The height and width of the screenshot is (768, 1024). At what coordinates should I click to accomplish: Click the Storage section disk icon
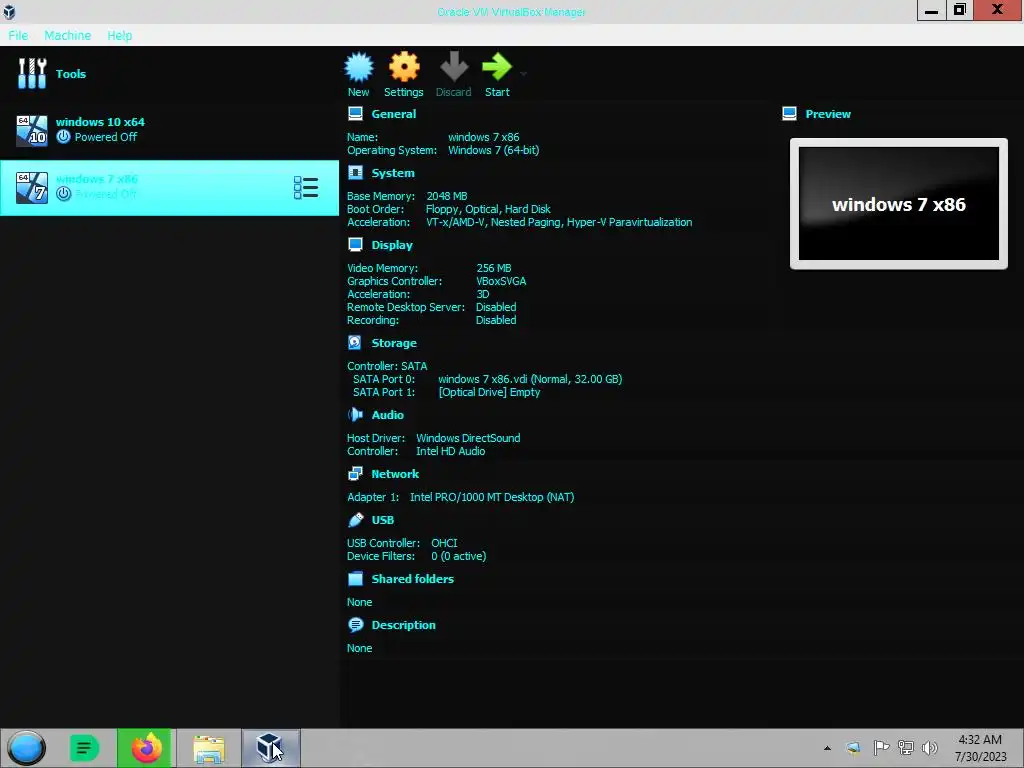pos(355,342)
